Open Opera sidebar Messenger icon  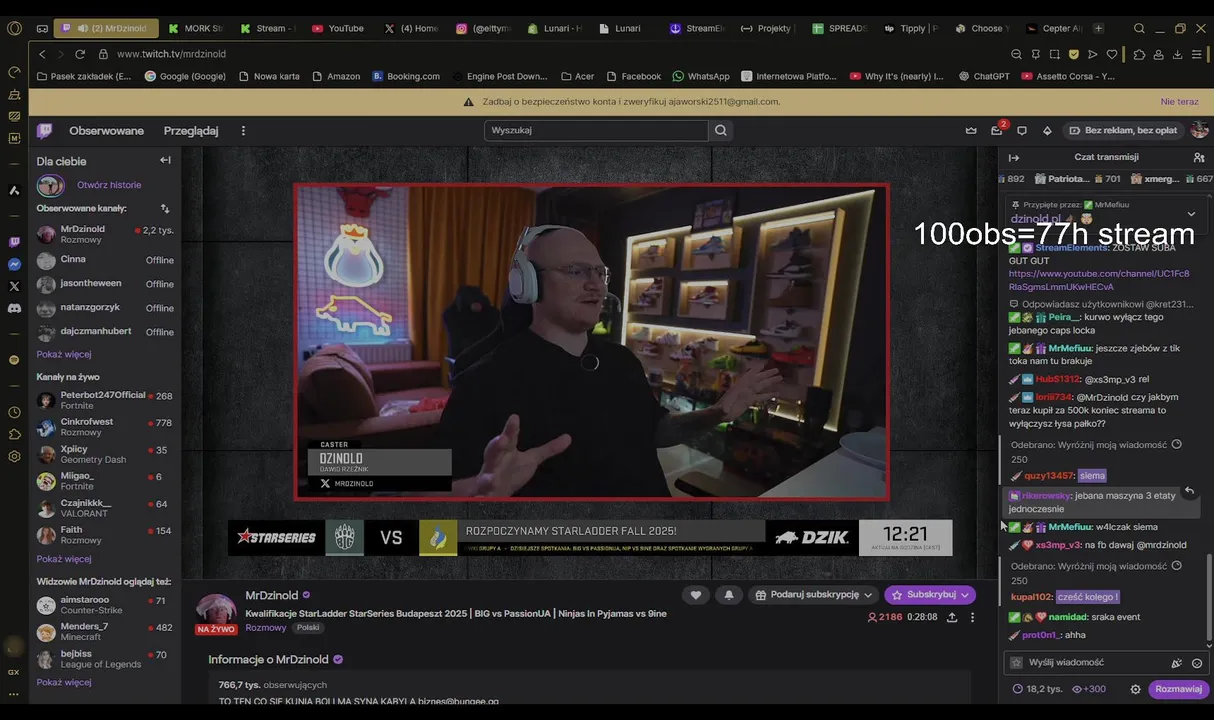pos(14,264)
